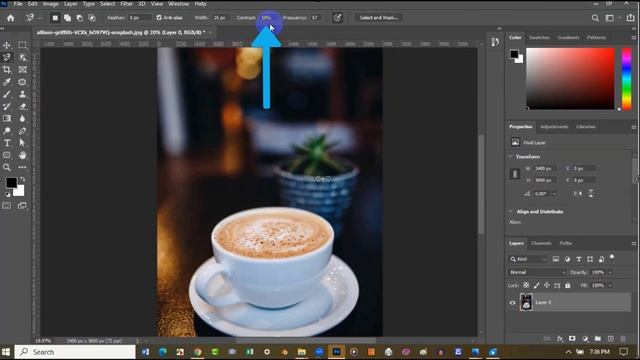The image size is (640, 360).
Task: Select the Rectangle shape tool
Action: click(7, 155)
